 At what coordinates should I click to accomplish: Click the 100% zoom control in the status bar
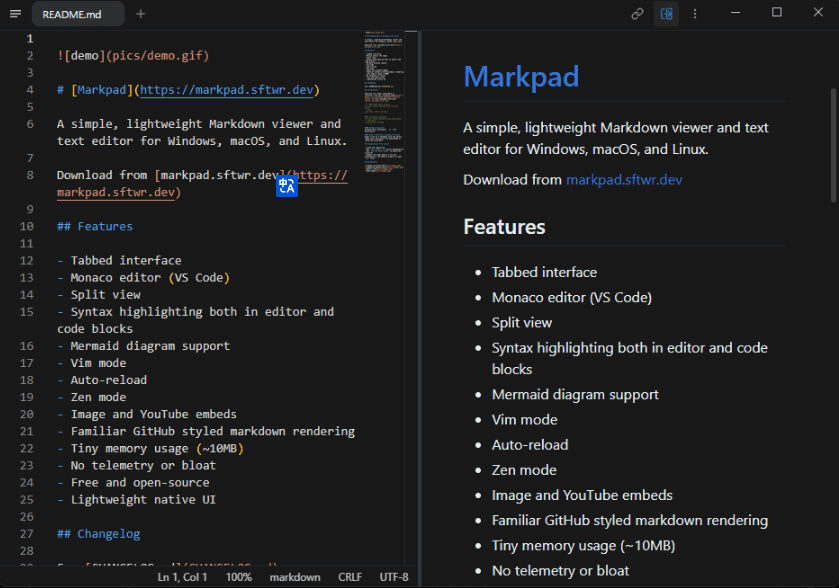pyautogui.click(x=240, y=577)
